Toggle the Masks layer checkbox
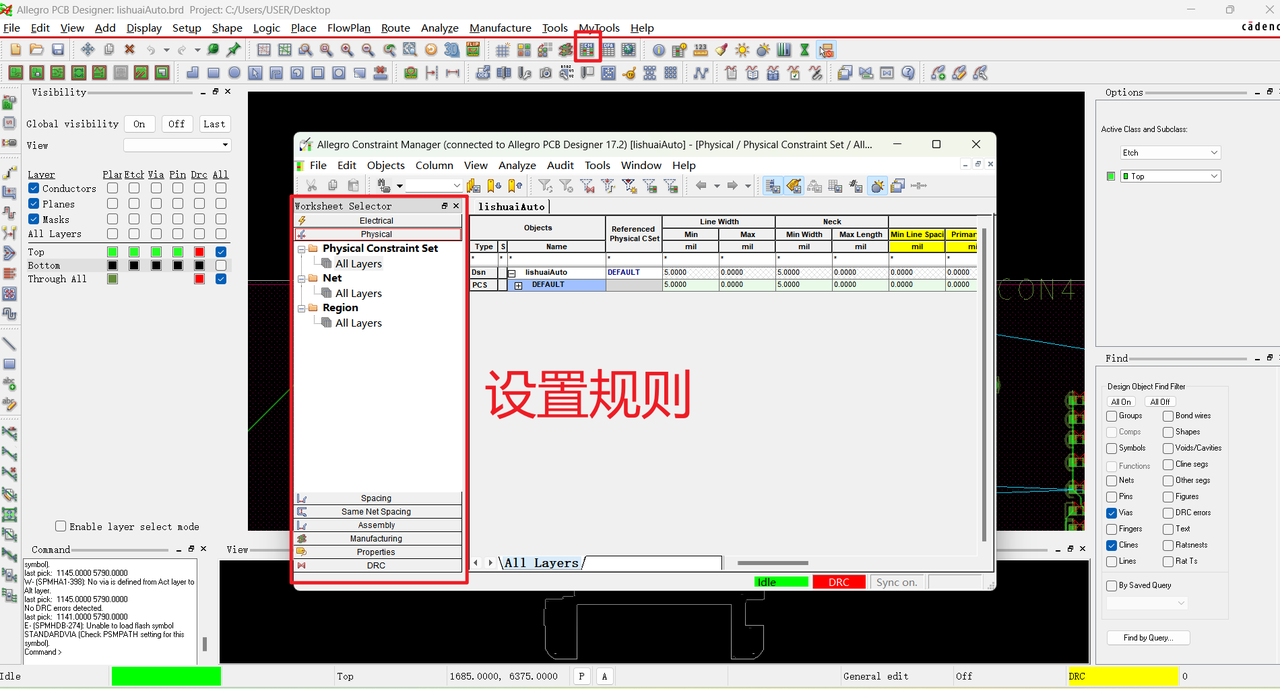1280x689 pixels. [33, 218]
